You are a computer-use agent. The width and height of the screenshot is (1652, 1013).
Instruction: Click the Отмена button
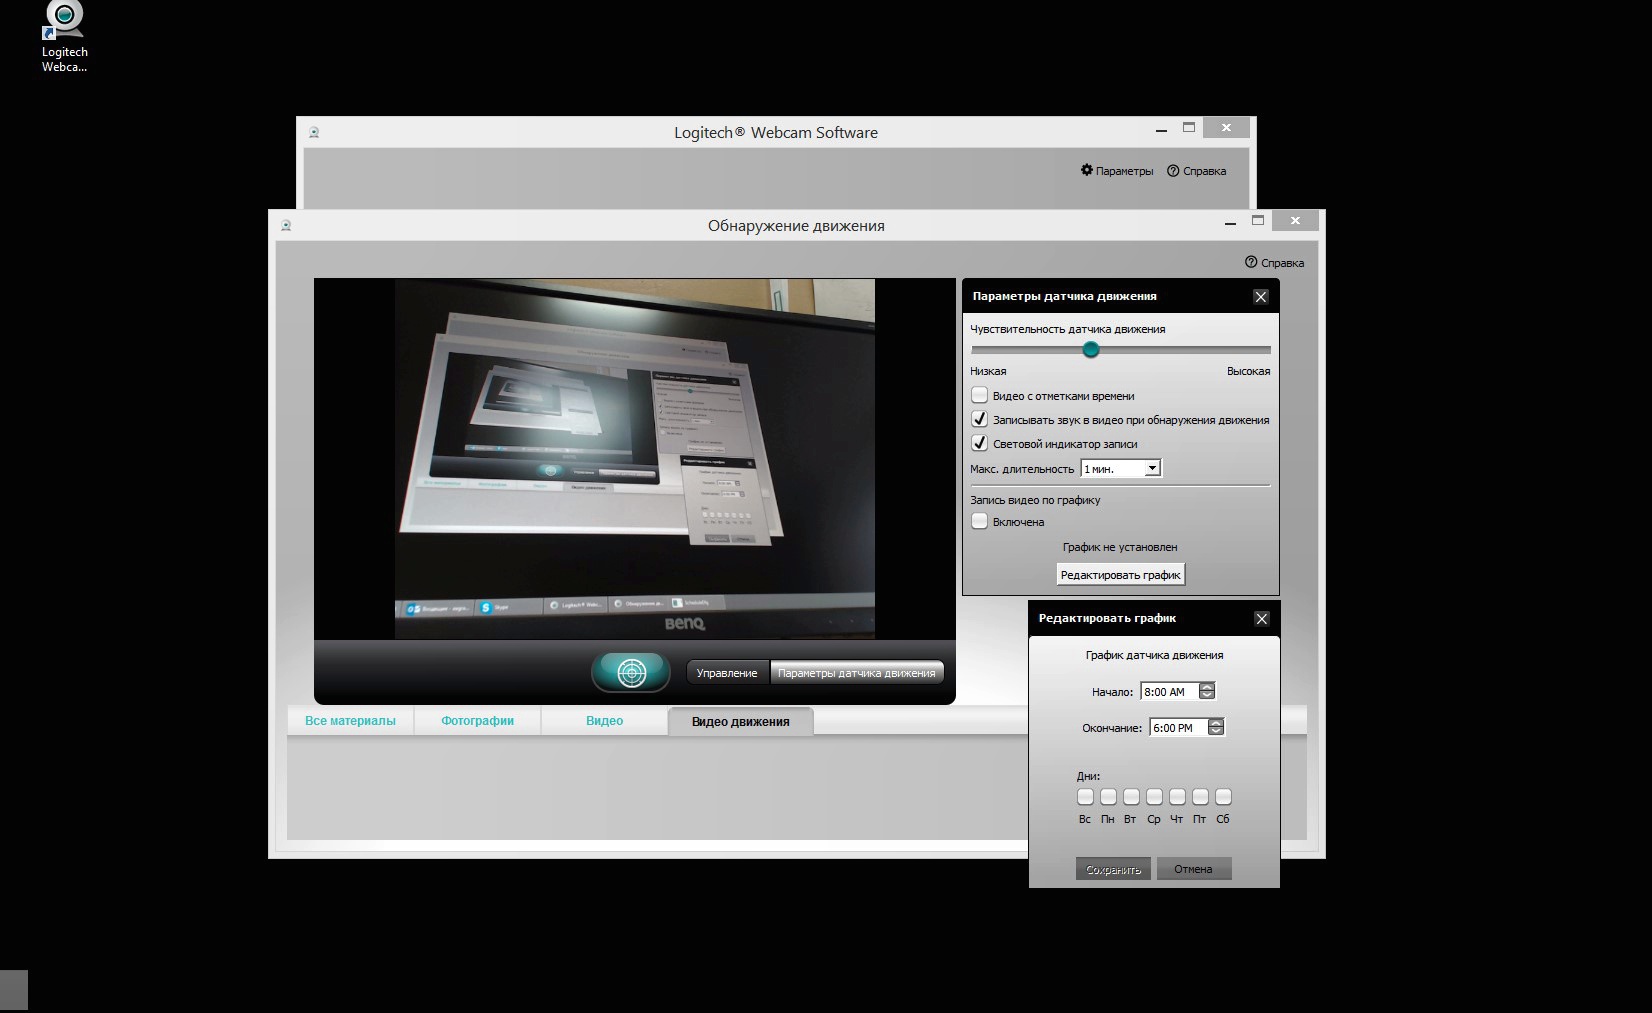pyautogui.click(x=1193, y=869)
